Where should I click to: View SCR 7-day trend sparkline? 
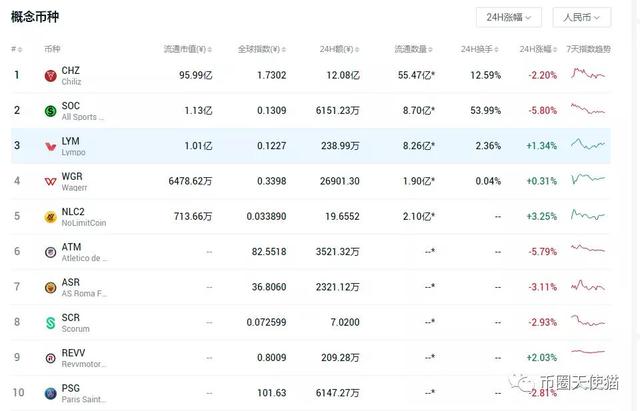tap(588, 320)
